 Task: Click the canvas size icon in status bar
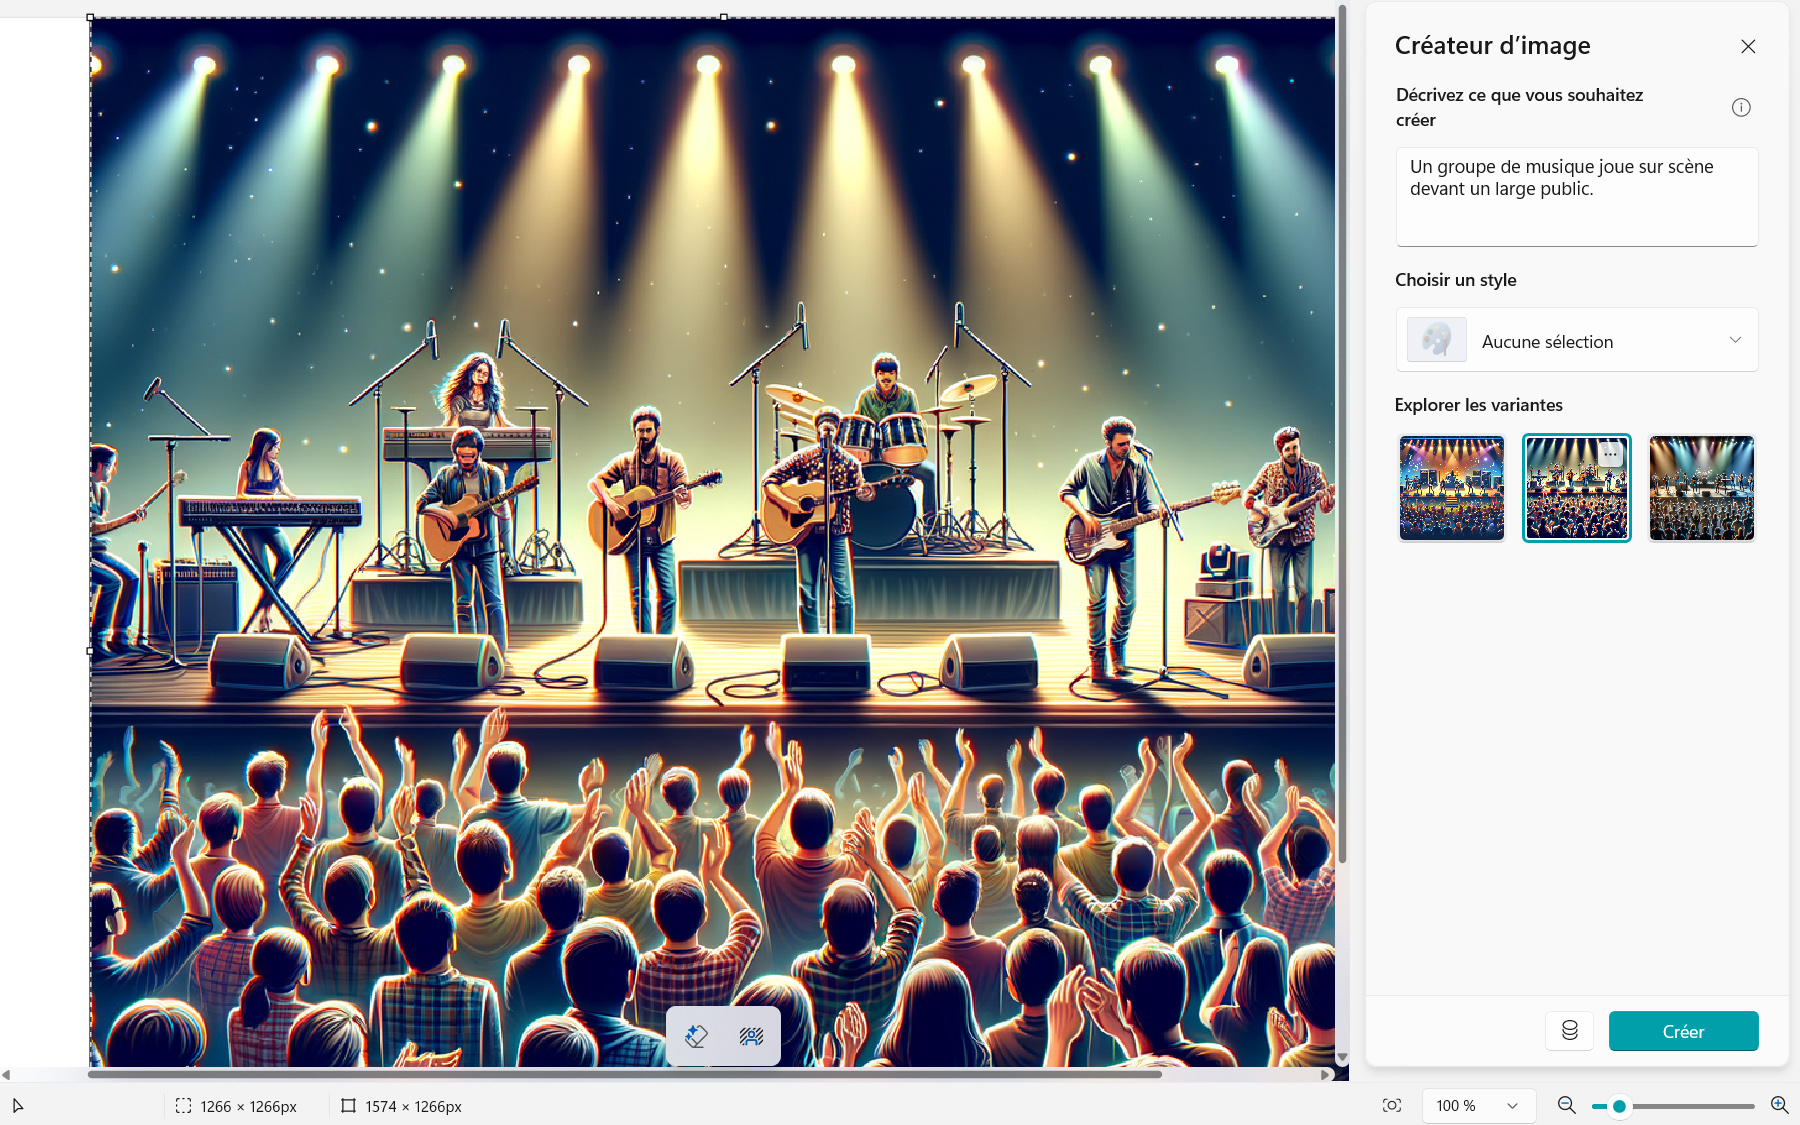coord(348,1106)
